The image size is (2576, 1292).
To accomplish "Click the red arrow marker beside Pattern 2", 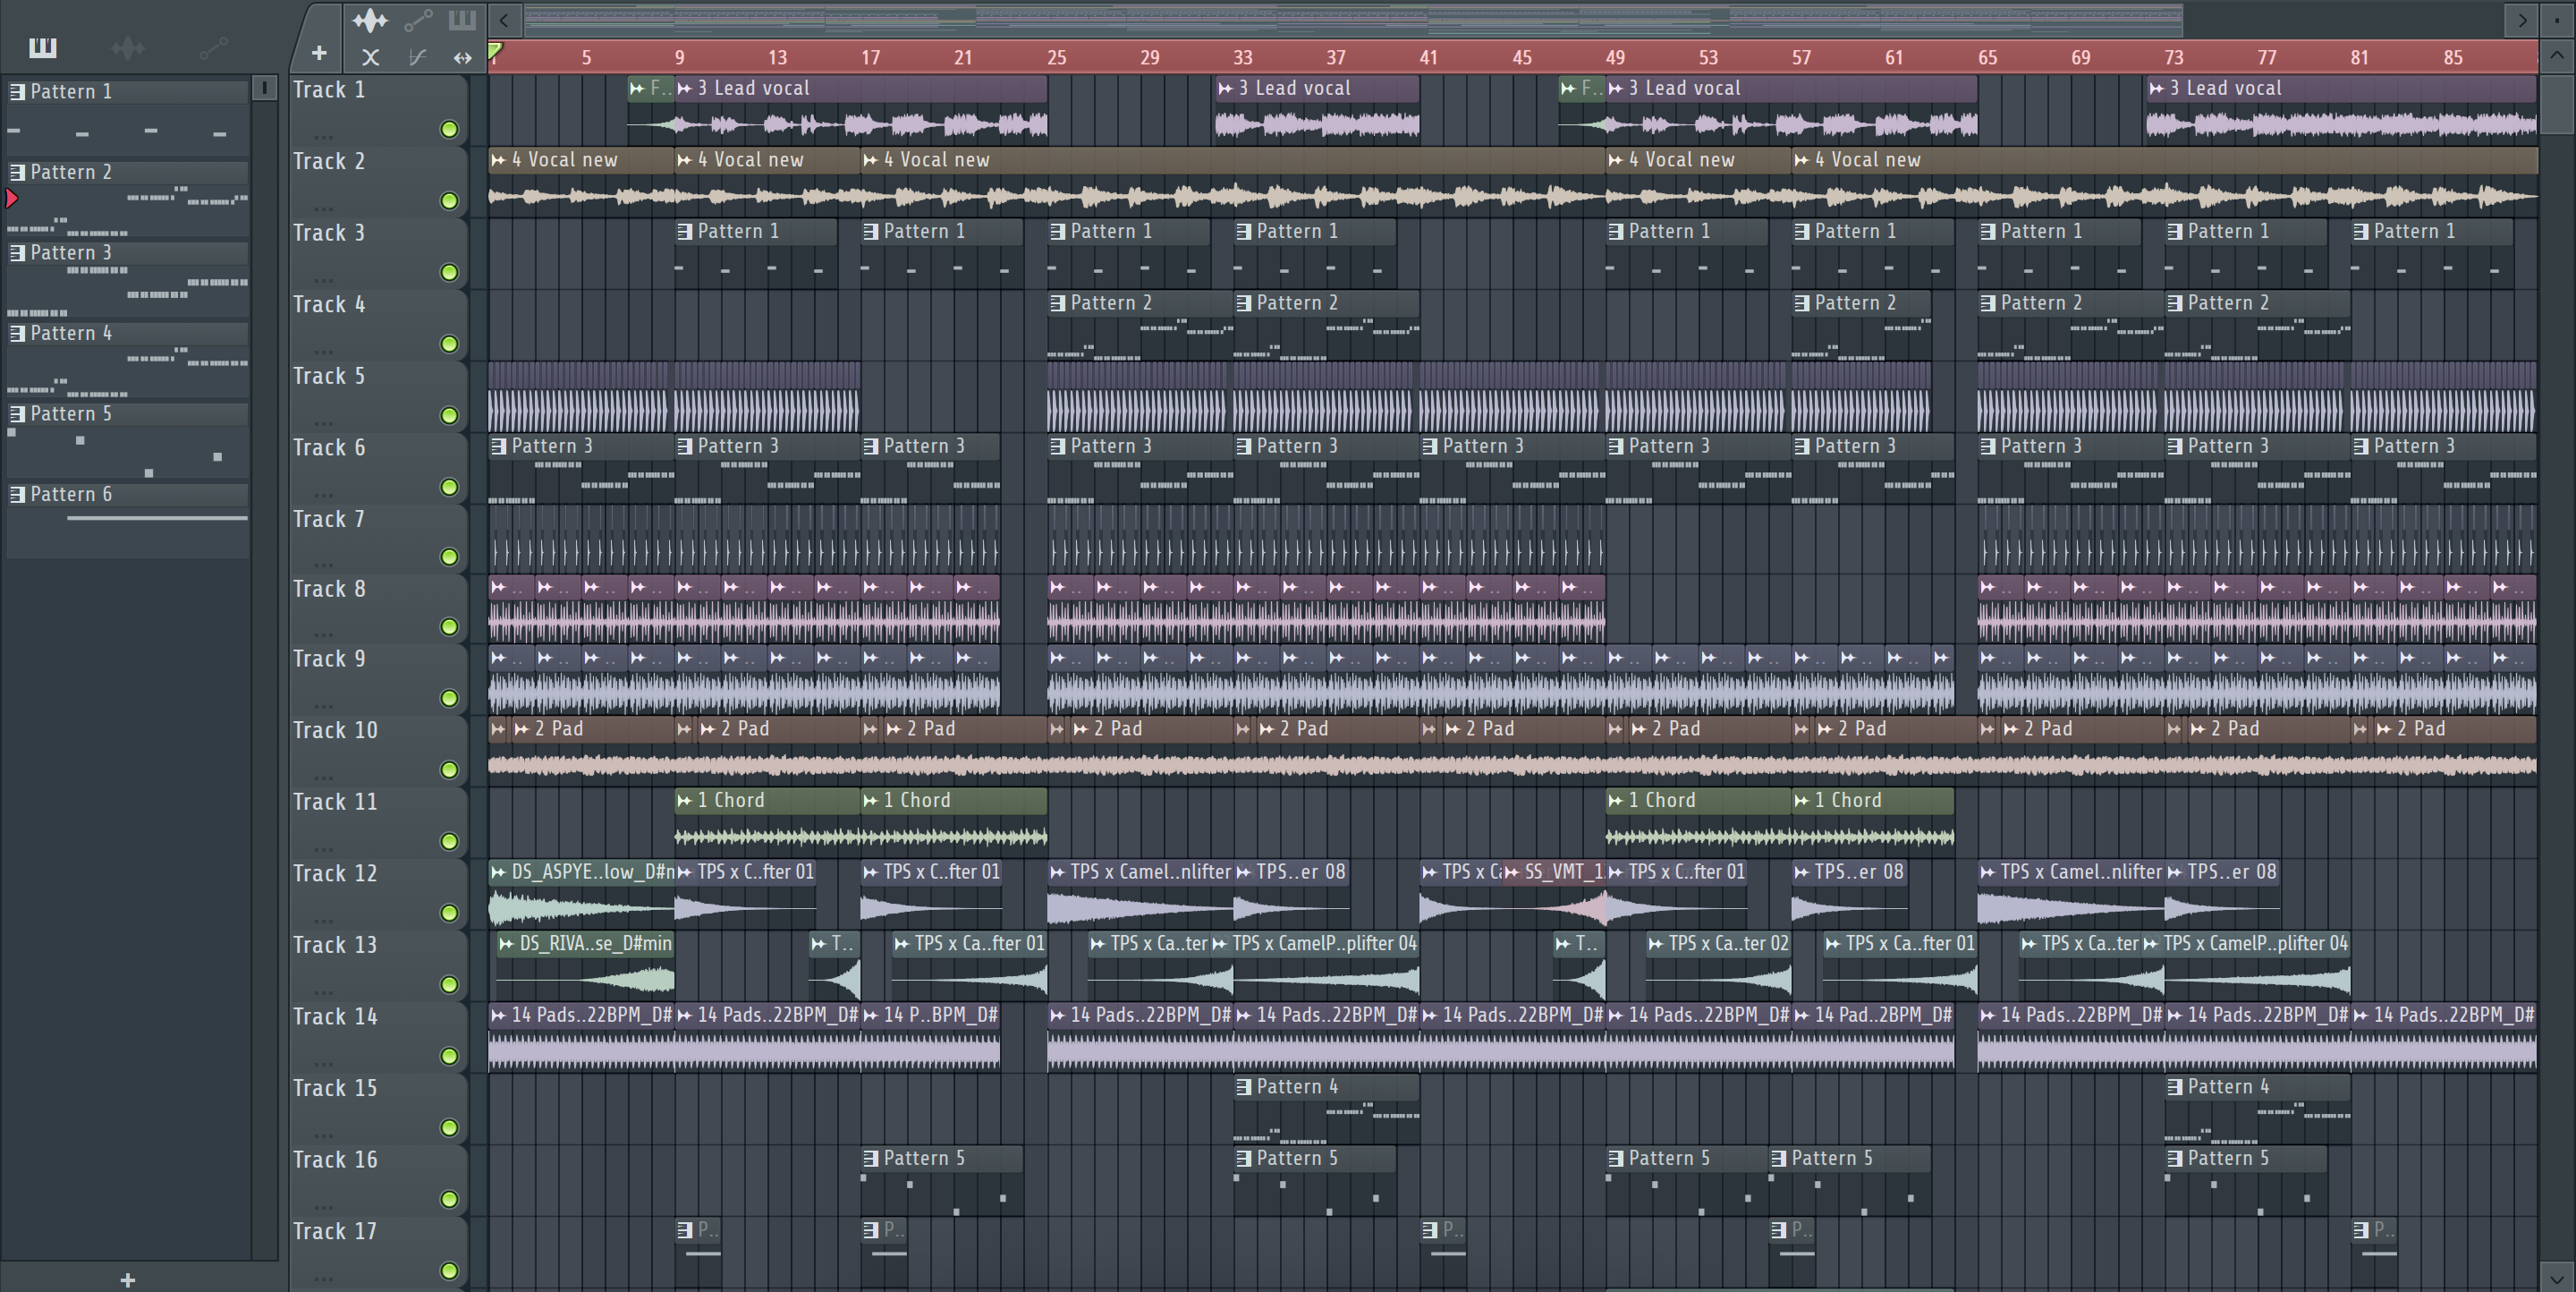I will pos(12,198).
